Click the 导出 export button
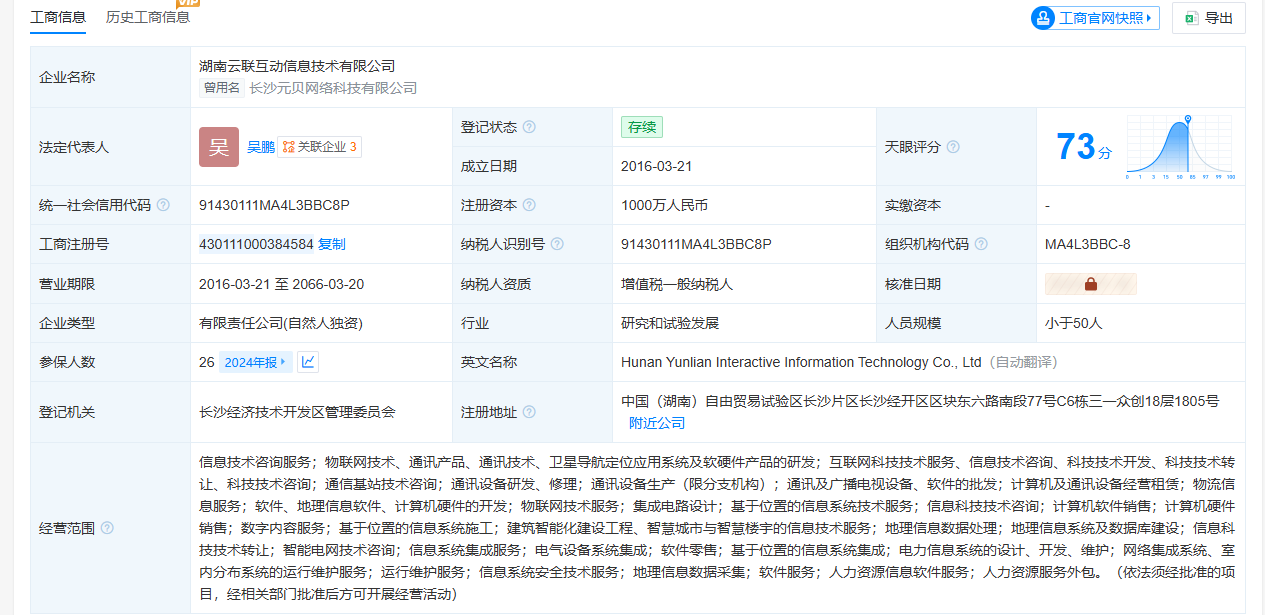The image size is (1265, 615). click(1209, 18)
